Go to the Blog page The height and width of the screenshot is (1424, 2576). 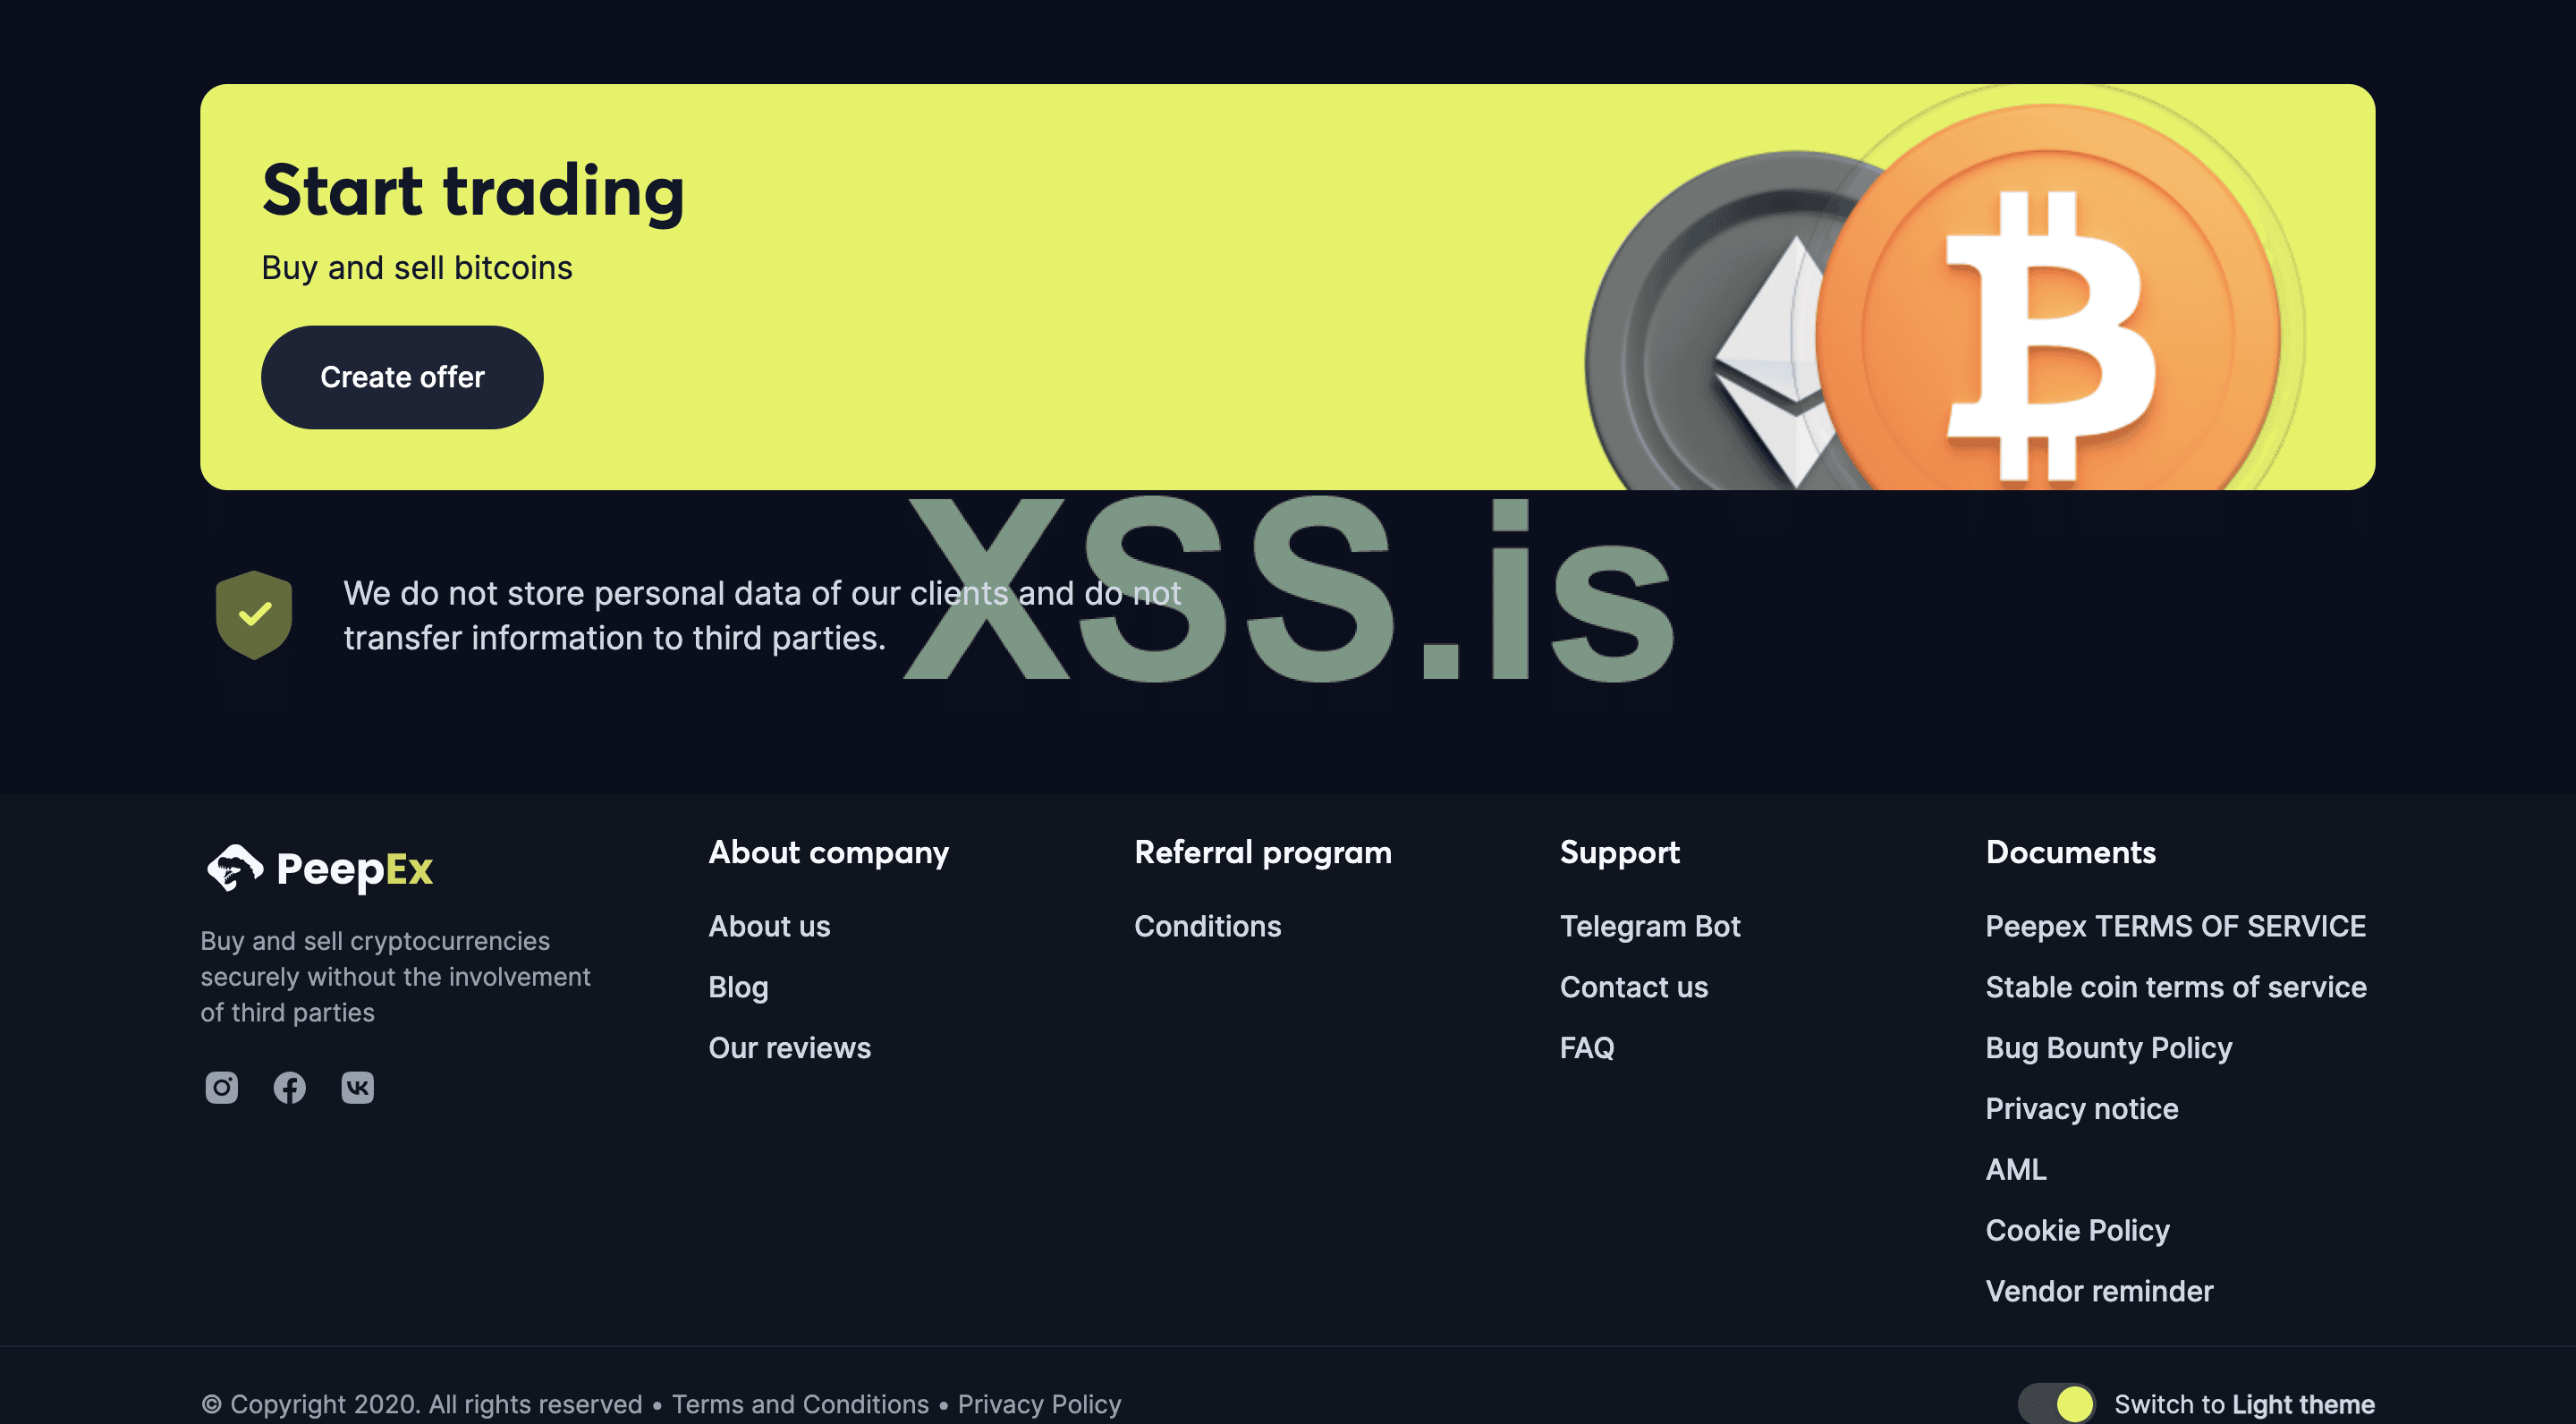pos(738,987)
